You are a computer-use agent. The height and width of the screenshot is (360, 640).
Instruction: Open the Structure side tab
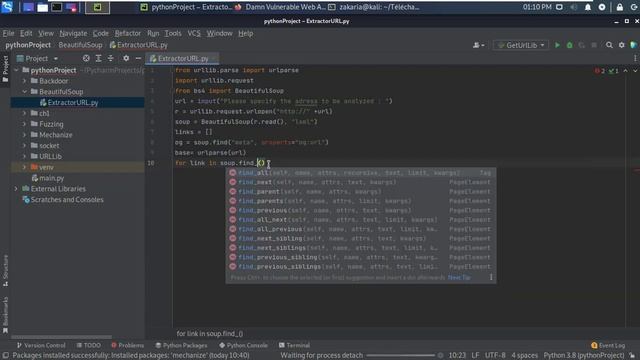(x=5, y=270)
